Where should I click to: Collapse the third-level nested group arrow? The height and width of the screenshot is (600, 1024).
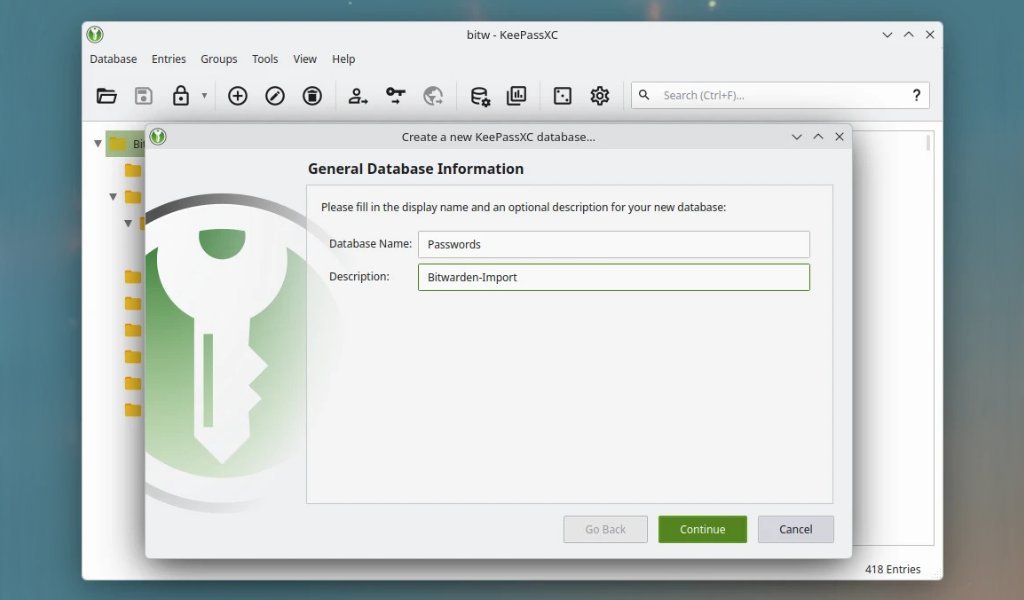(x=128, y=223)
